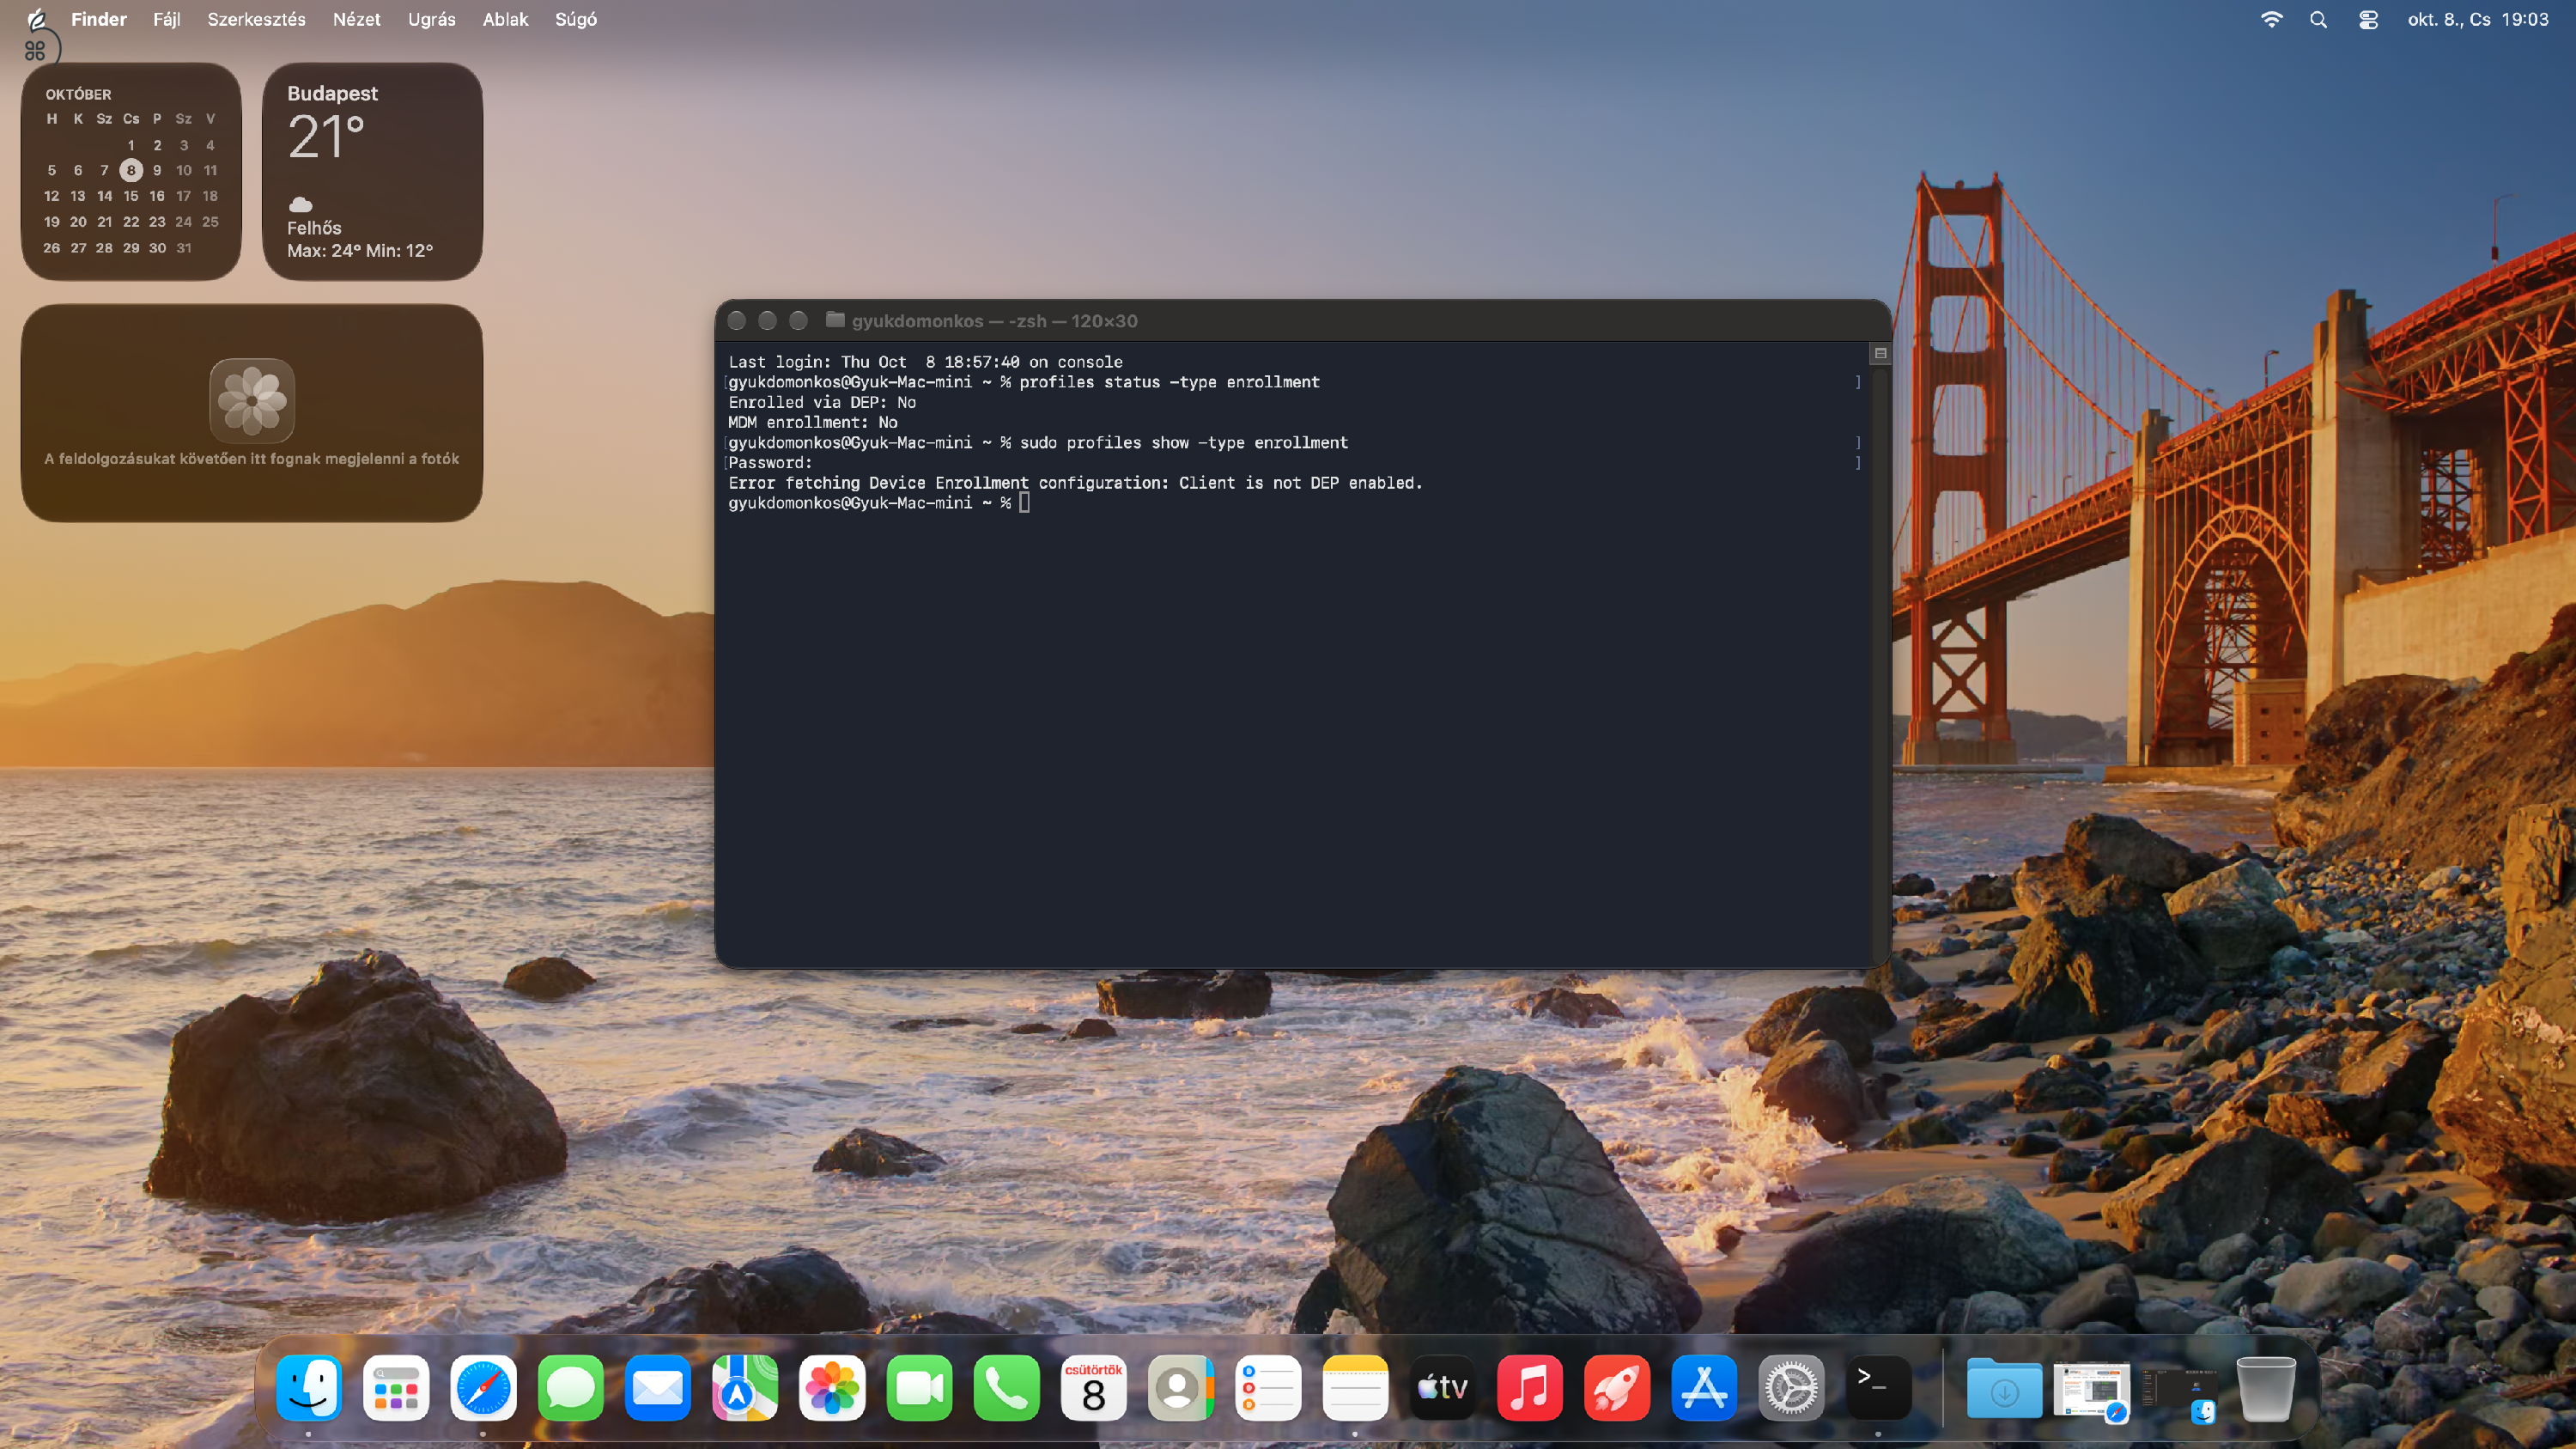Open the Ugrás menu
2576x1449 pixels.
click(x=431, y=19)
